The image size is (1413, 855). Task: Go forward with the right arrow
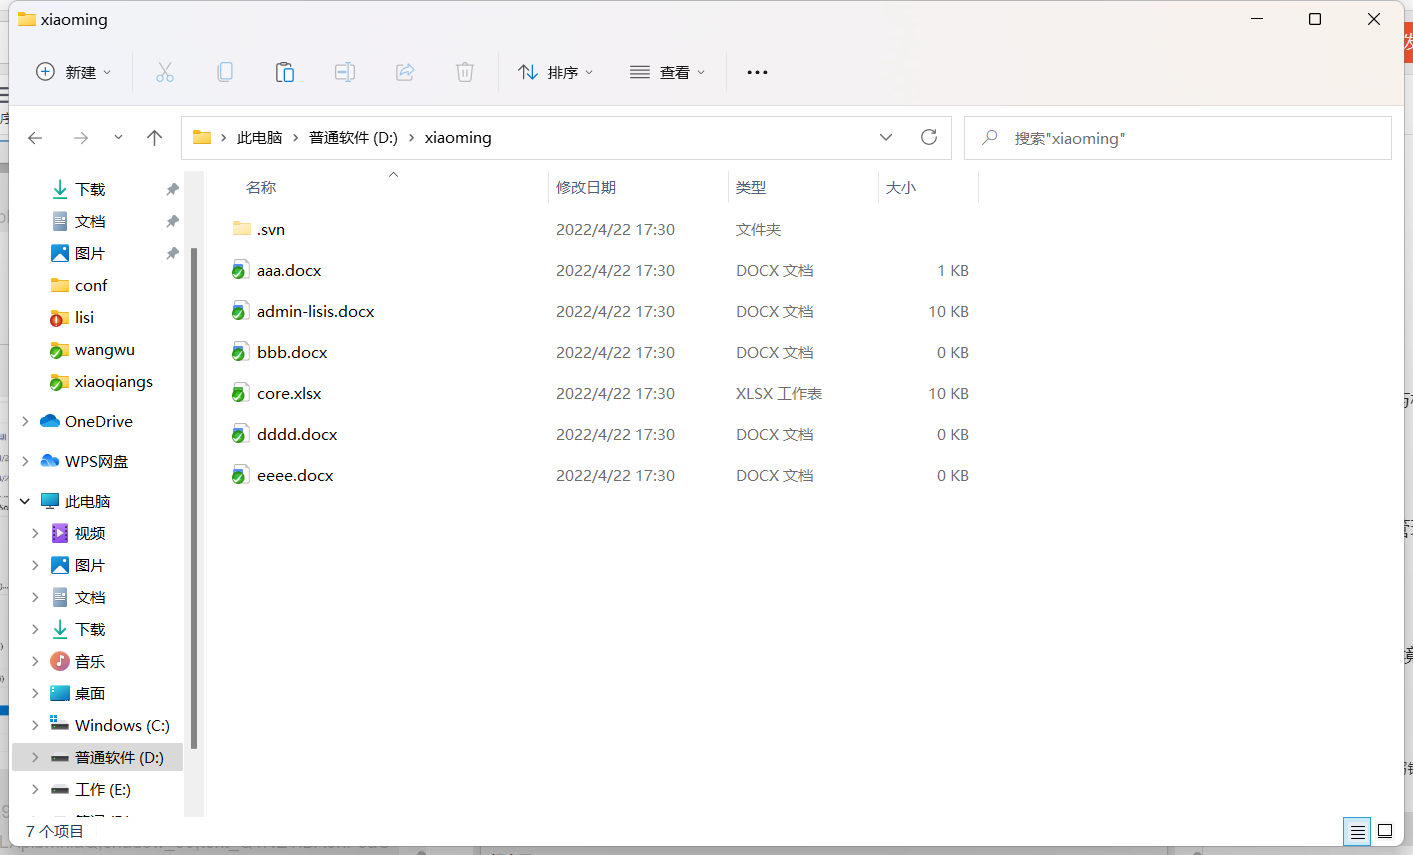click(x=81, y=138)
